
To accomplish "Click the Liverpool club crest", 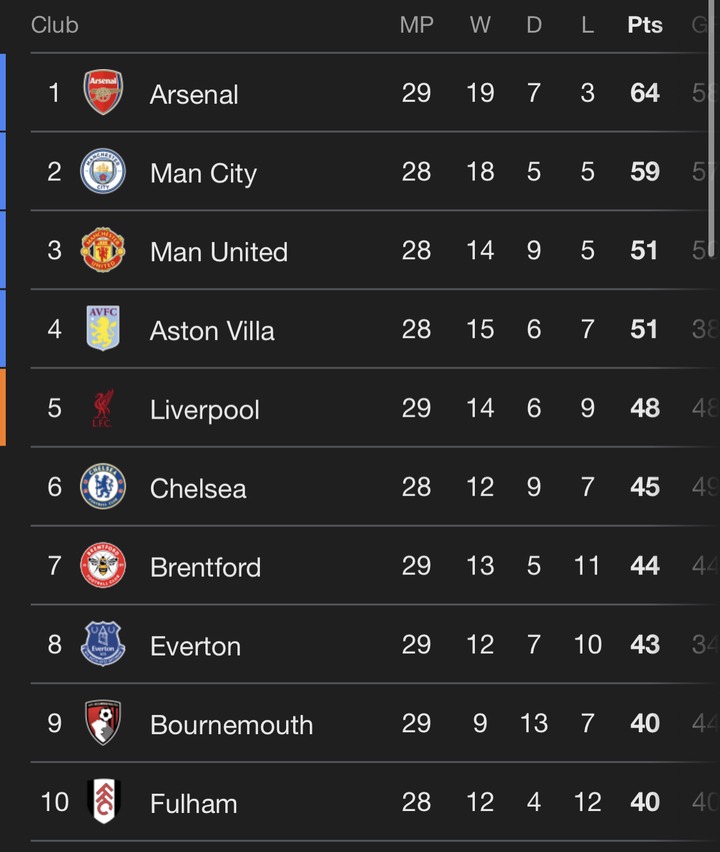I will coord(103,408).
